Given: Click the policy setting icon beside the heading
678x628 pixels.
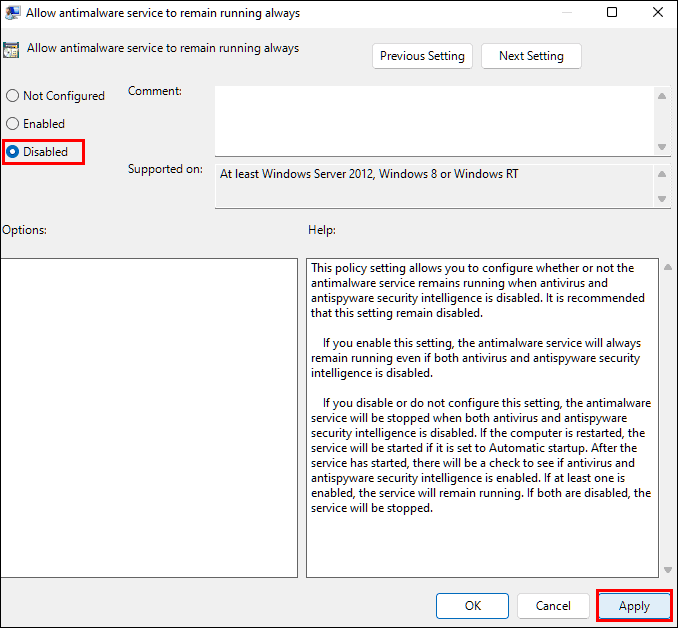Looking at the screenshot, I should 11,50.
